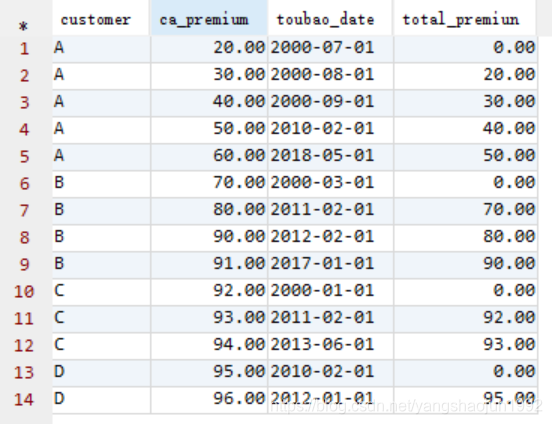This screenshot has height=424, width=552.
Task: Click date cell 2000-08-01
Action: pos(330,76)
